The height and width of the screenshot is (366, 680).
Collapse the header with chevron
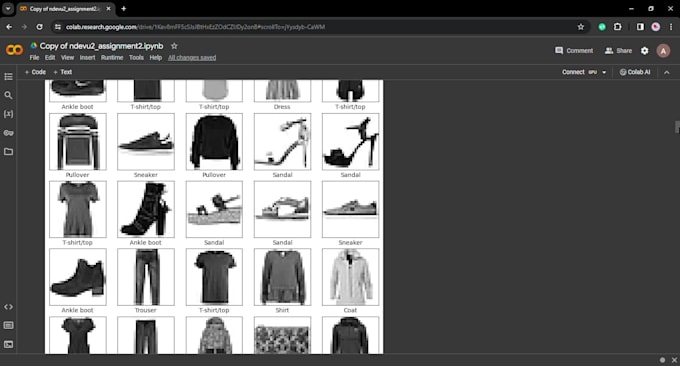click(x=667, y=72)
